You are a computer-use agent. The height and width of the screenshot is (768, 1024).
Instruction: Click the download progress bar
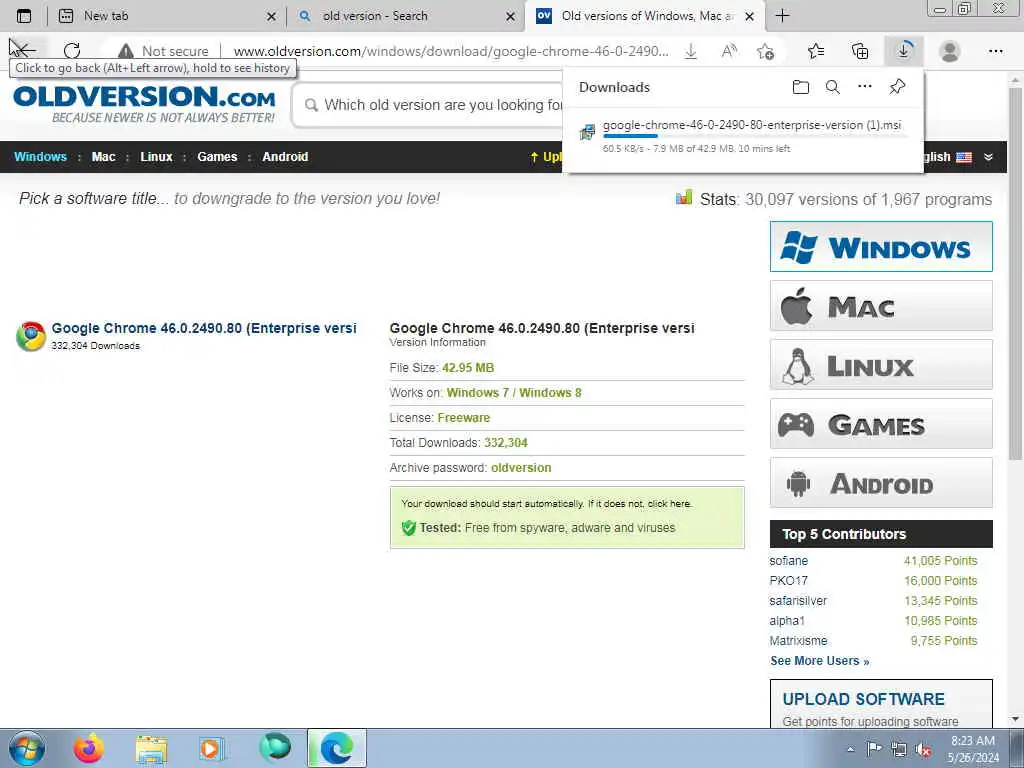tap(755, 136)
